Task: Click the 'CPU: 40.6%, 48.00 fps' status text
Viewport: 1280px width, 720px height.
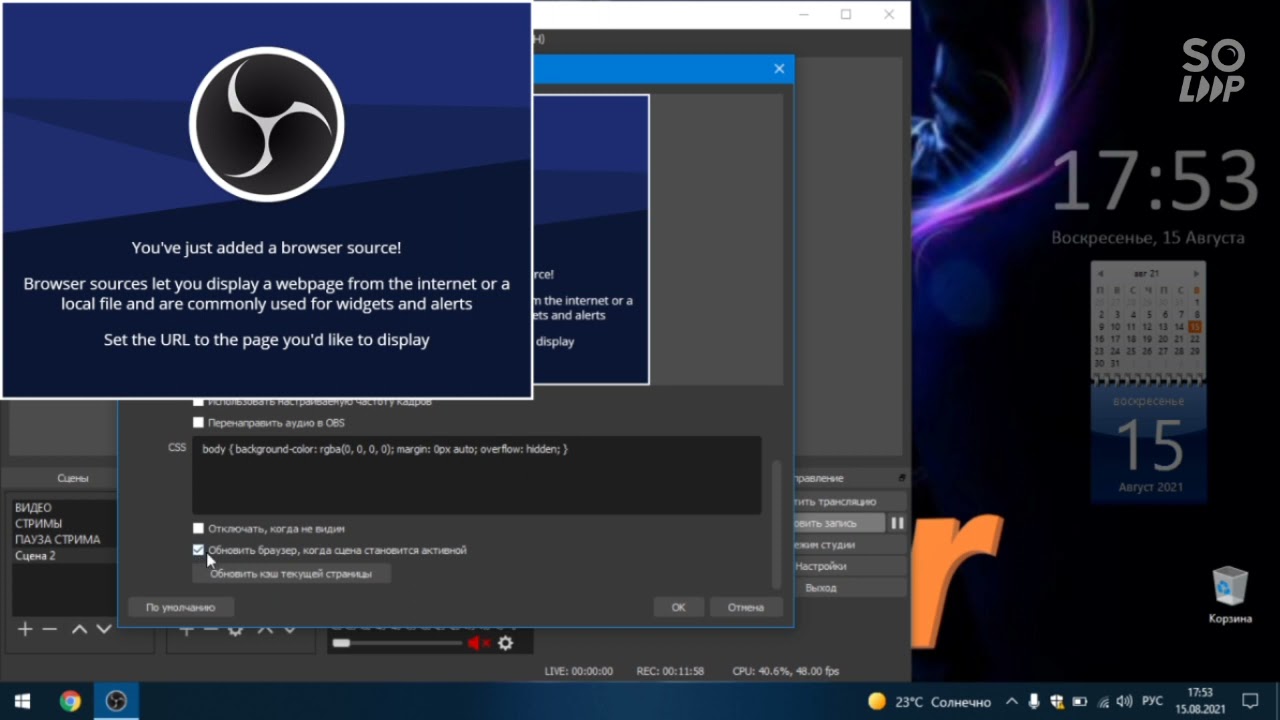Action: pyautogui.click(x=785, y=671)
